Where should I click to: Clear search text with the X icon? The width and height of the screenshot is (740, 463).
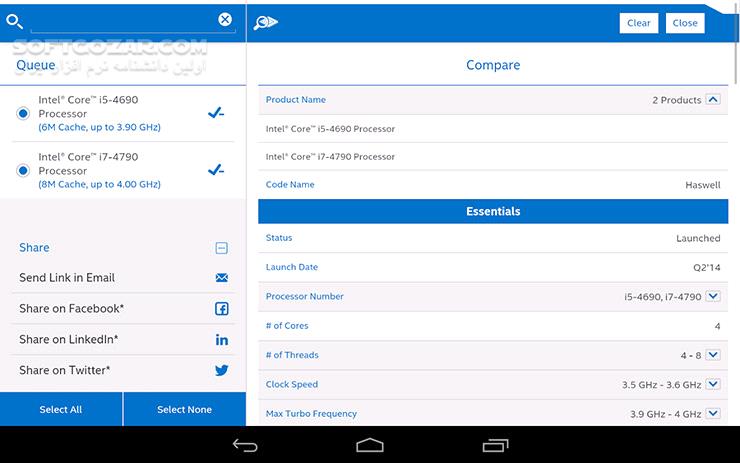(x=225, y=19)
